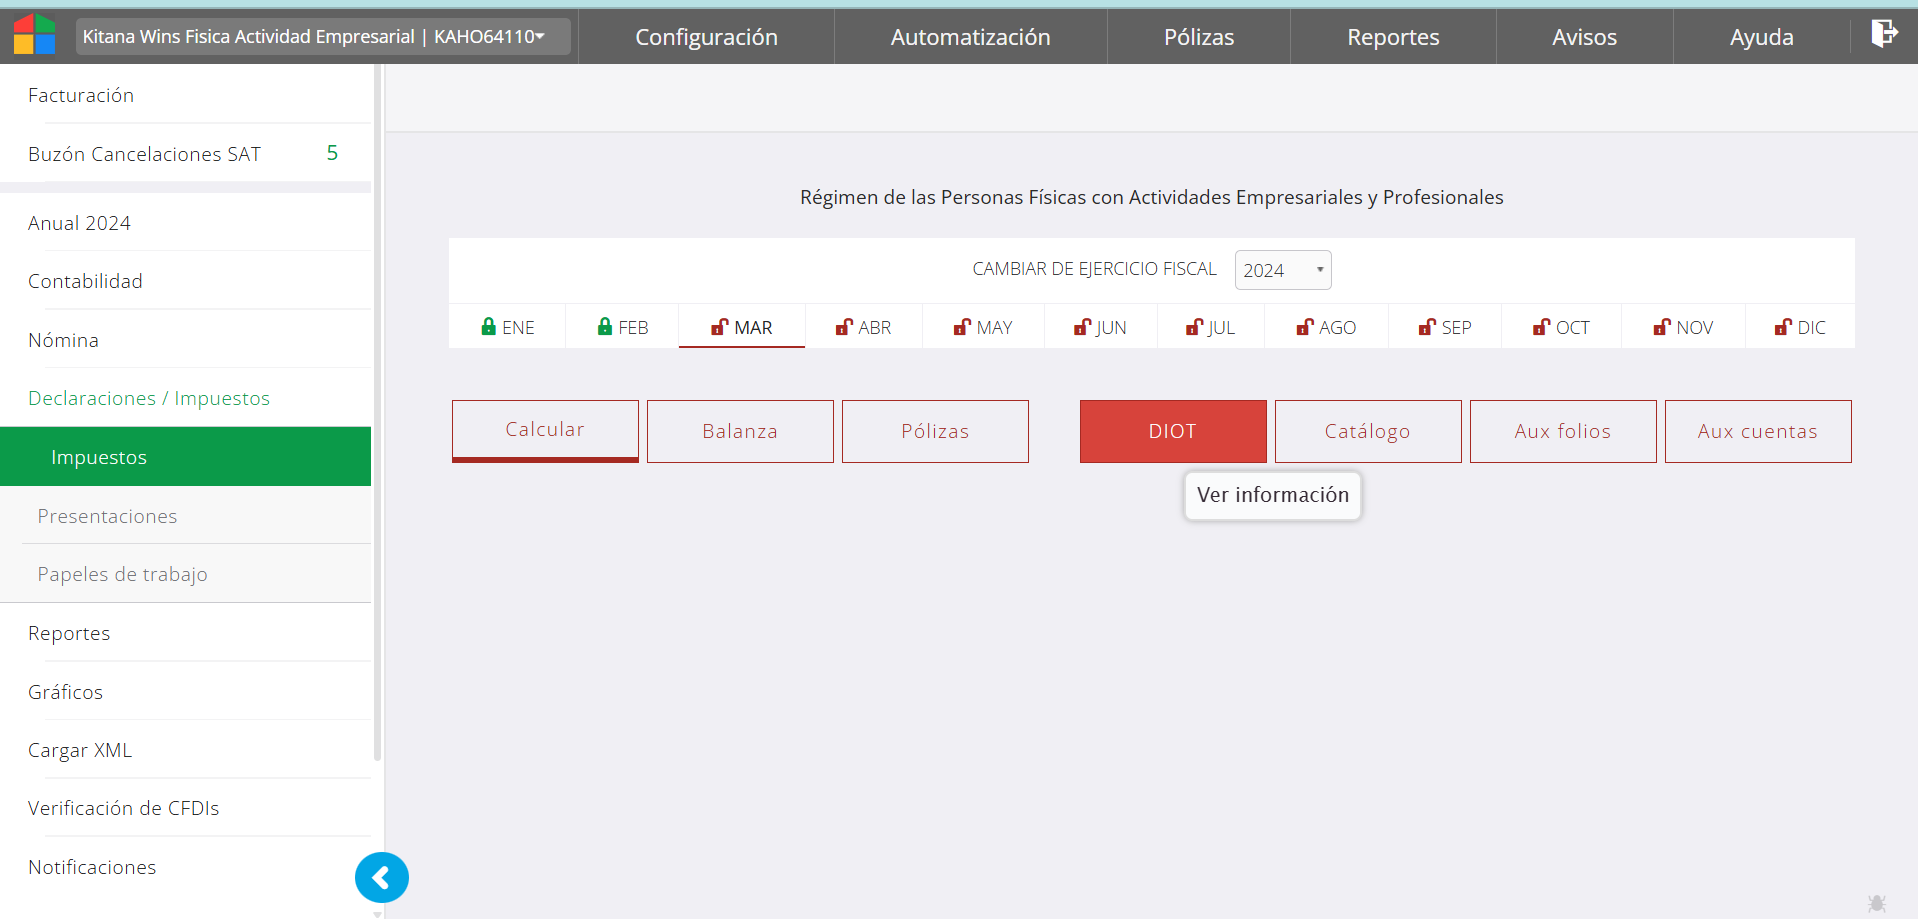Click the red unlocked padlock for ABR

(x=844, y=327)
